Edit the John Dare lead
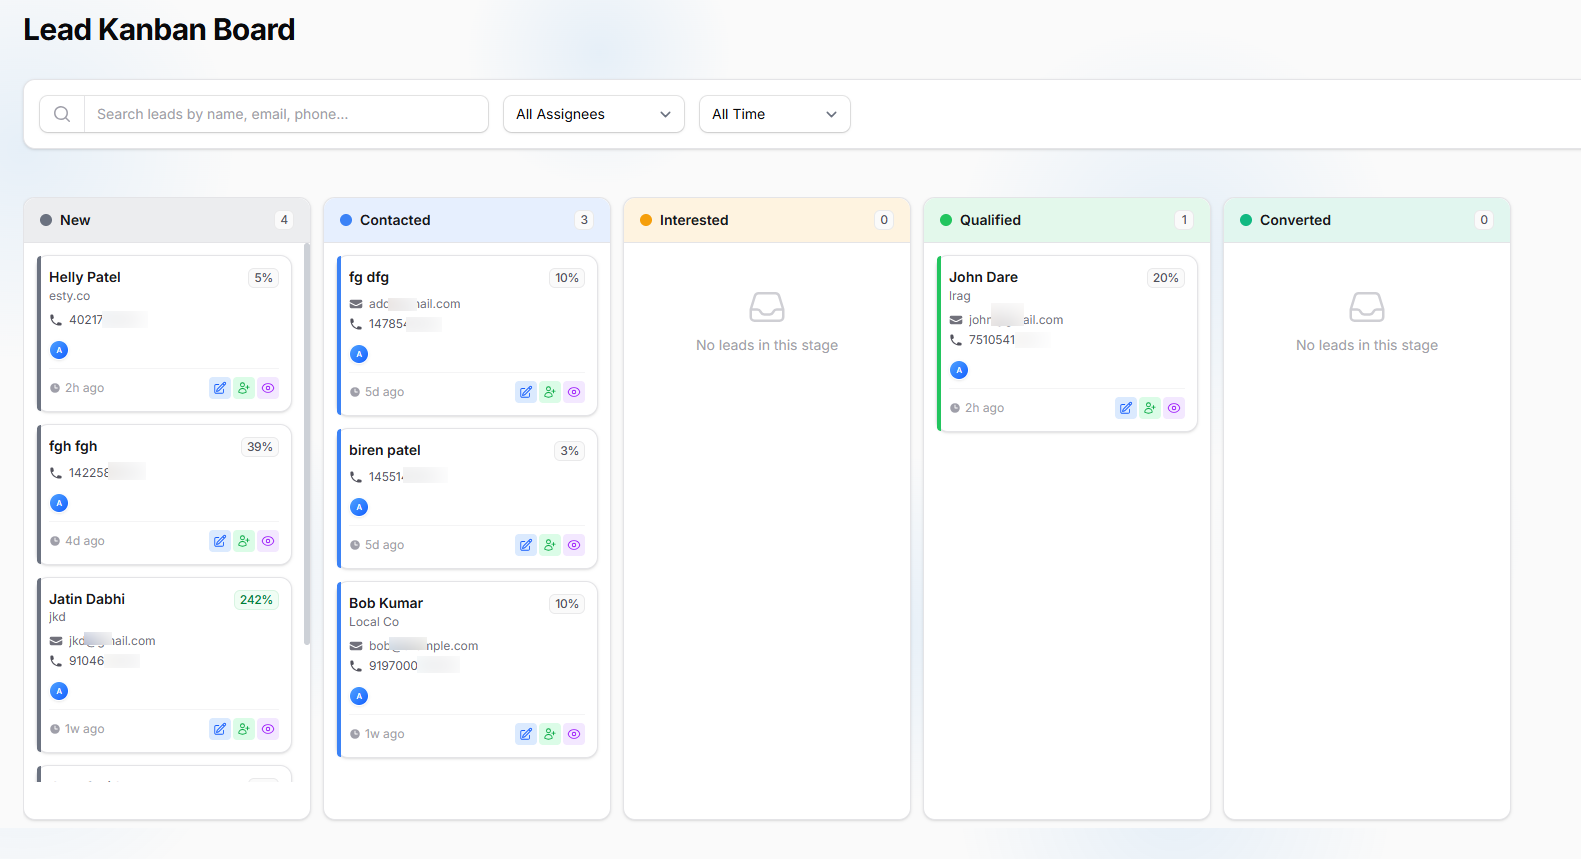 click(1126, 408)
